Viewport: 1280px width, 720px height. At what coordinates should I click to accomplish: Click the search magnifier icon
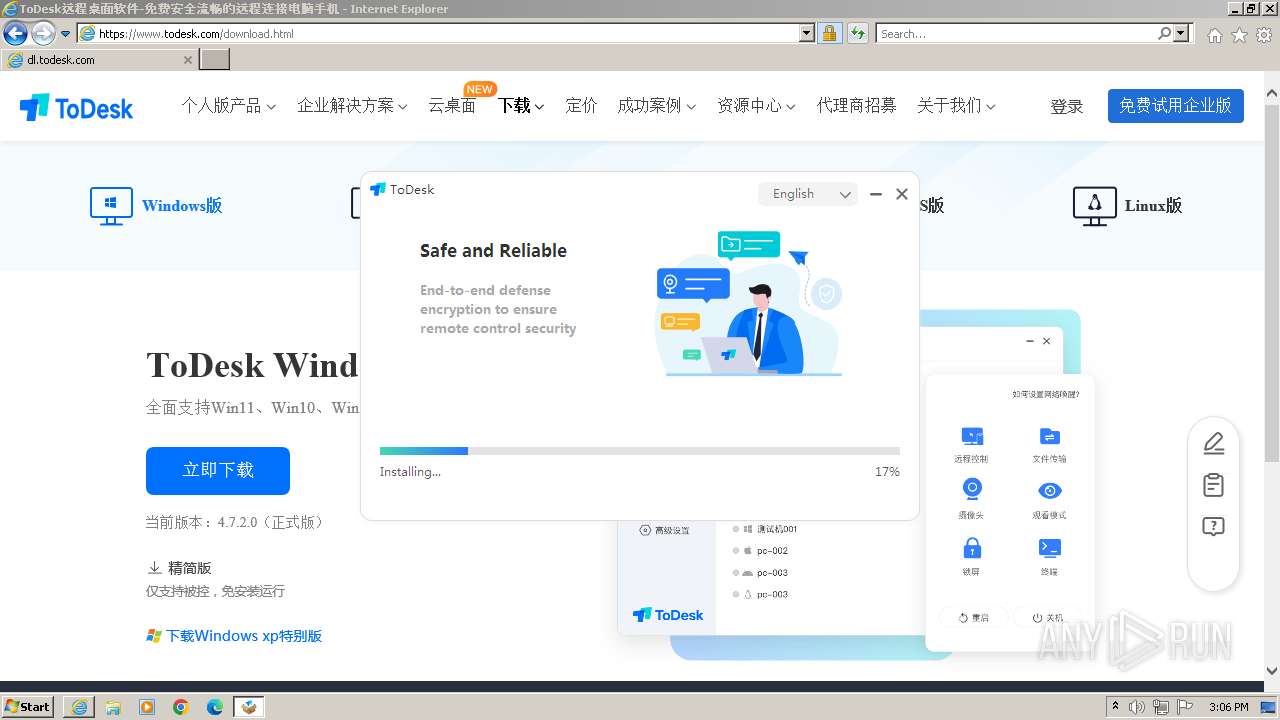pos(1164,33)
